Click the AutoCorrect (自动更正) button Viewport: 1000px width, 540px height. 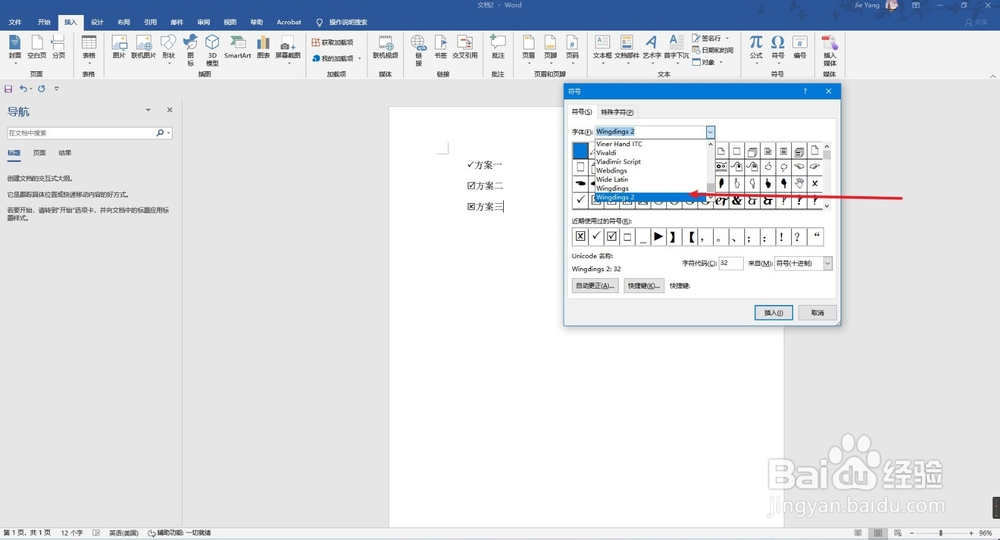pyautogui.click(x=595, y=286)
